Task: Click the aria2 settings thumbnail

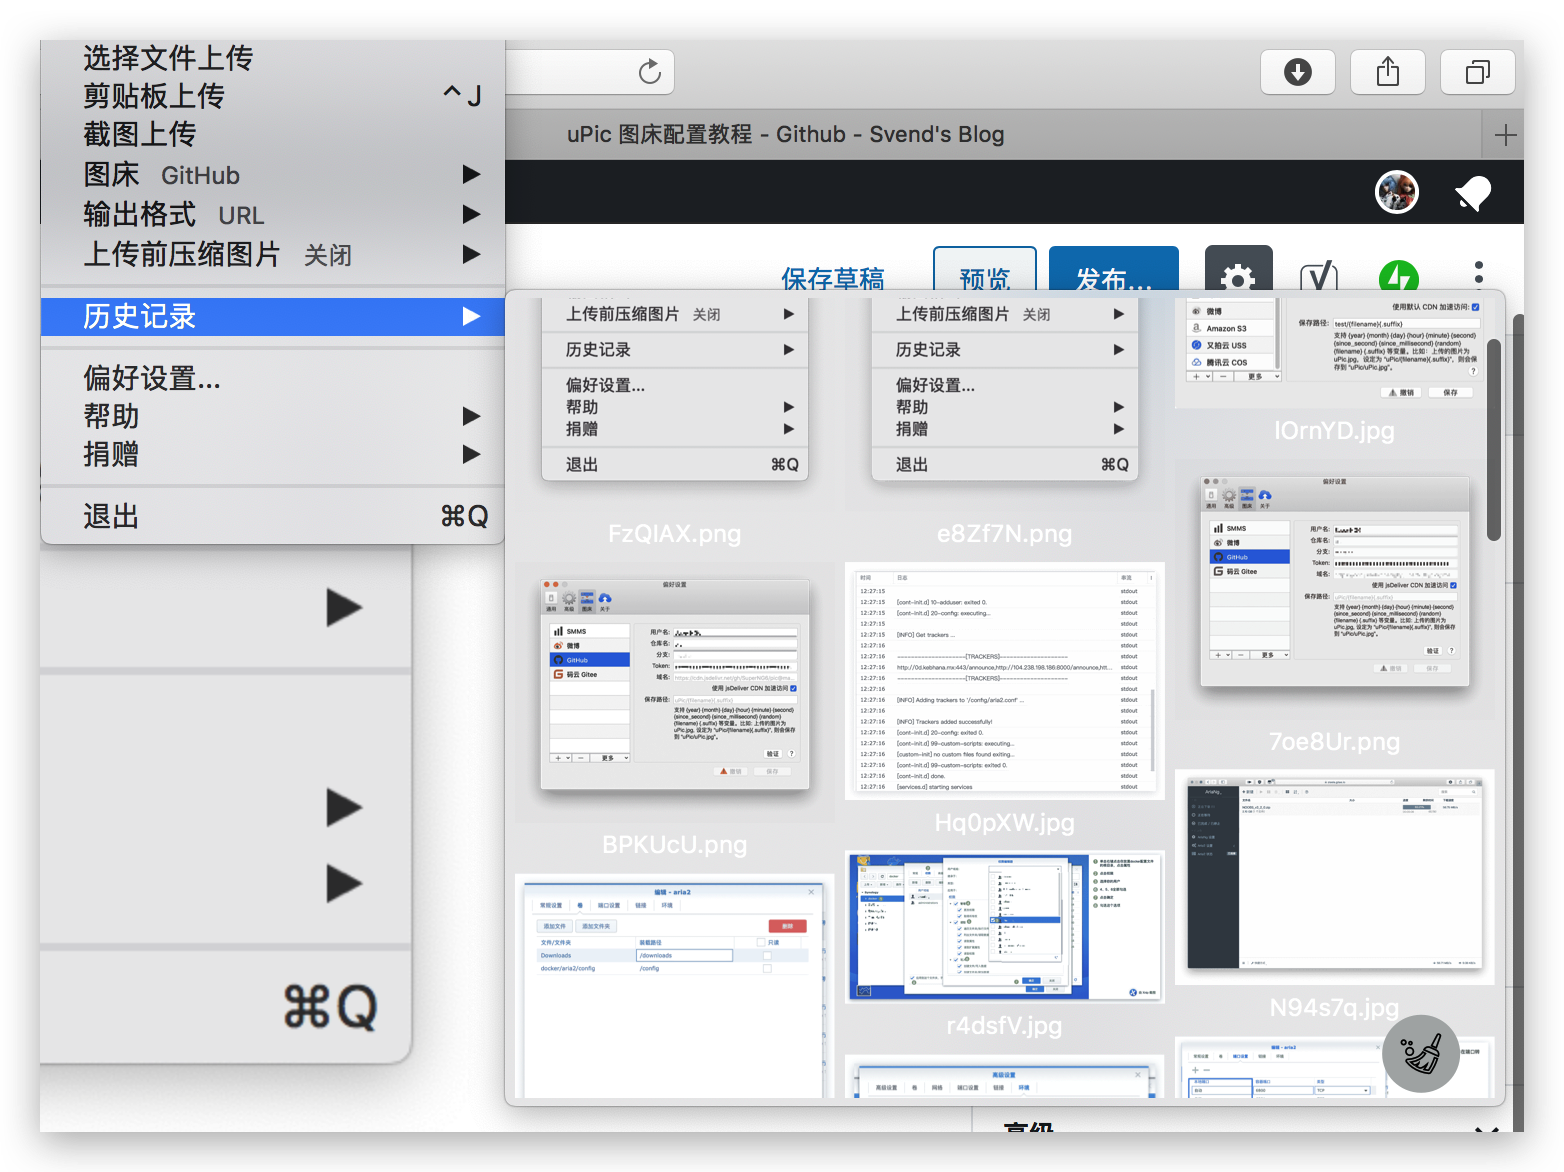Action: pyautogui.click(x=675, y=986)
